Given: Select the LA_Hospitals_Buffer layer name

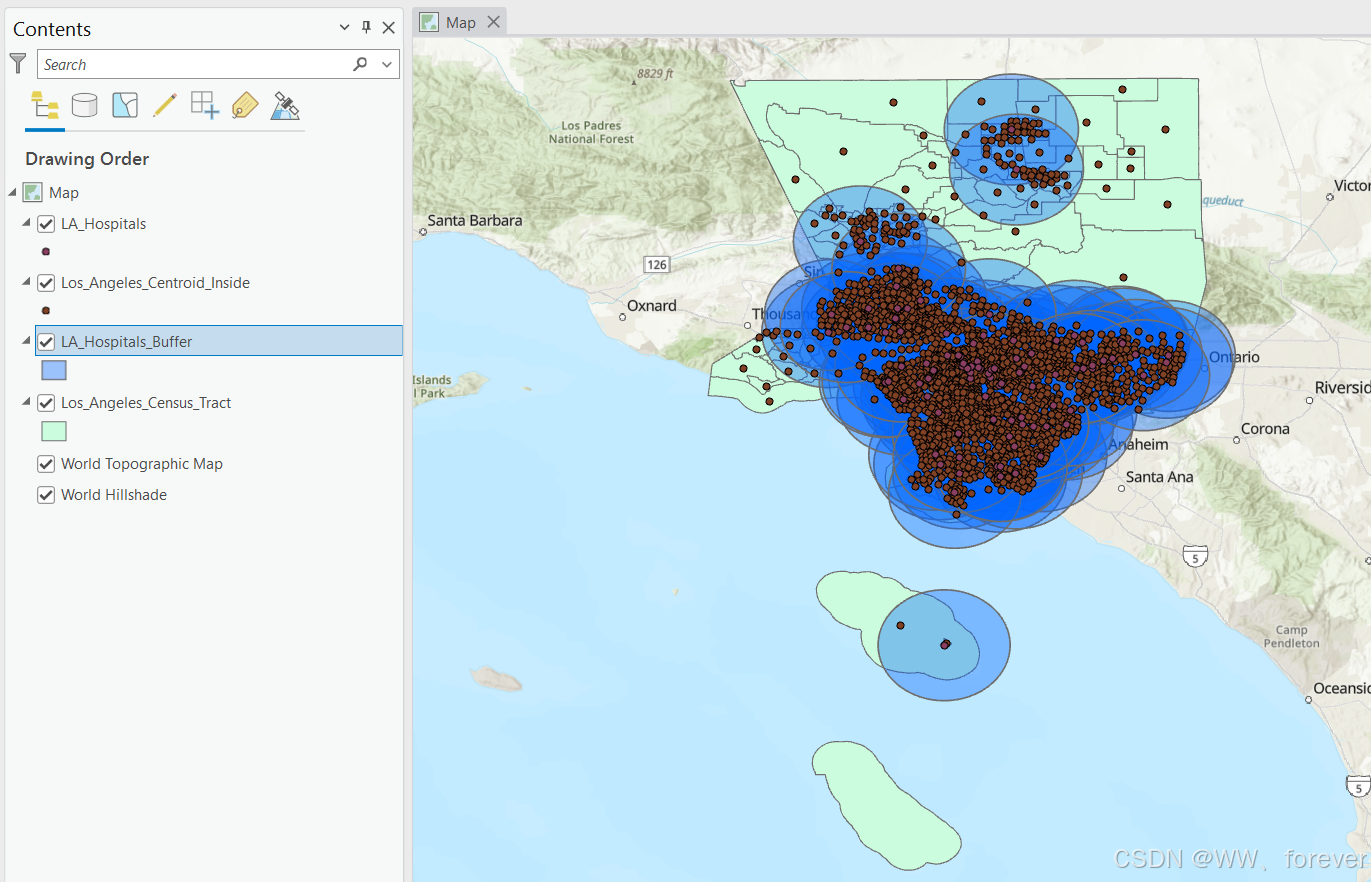Looking at the screenshot, I should point(128,341).
